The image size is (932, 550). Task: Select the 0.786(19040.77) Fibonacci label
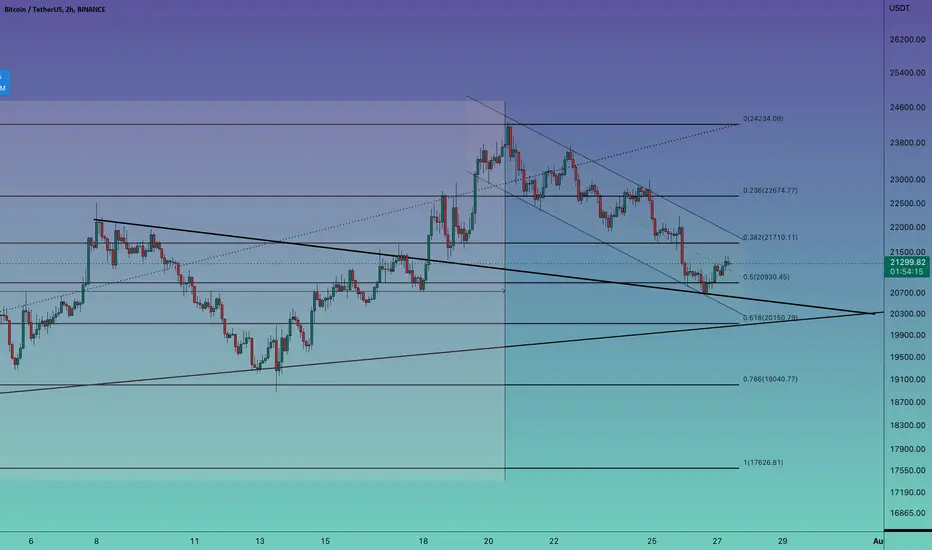coord(770,379)
